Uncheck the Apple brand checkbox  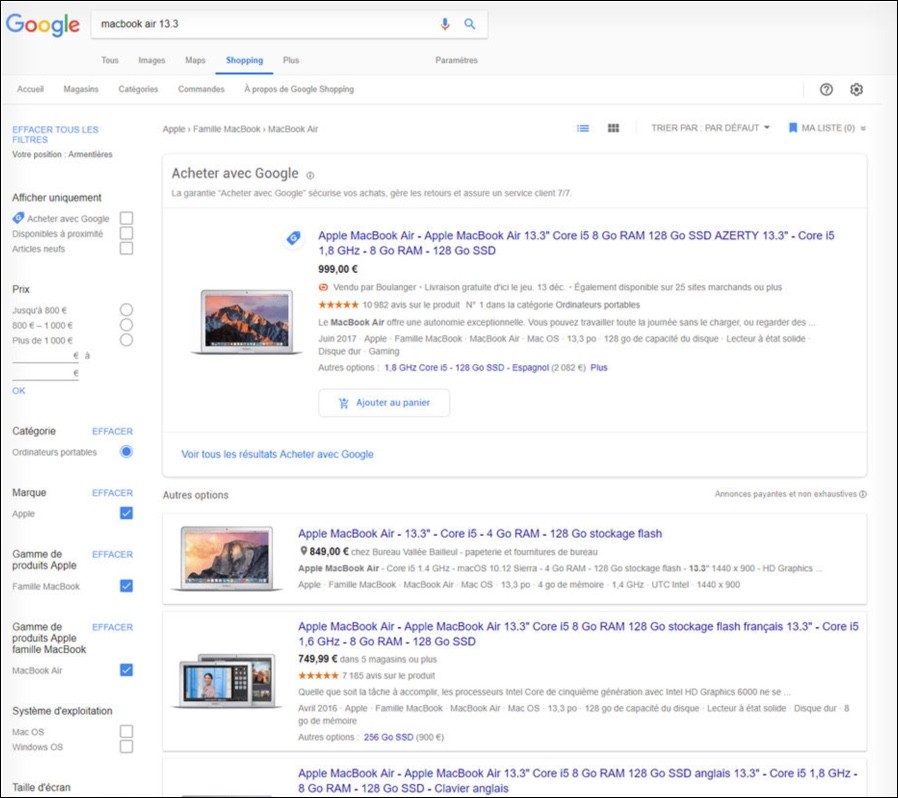(x=127, y=513)
